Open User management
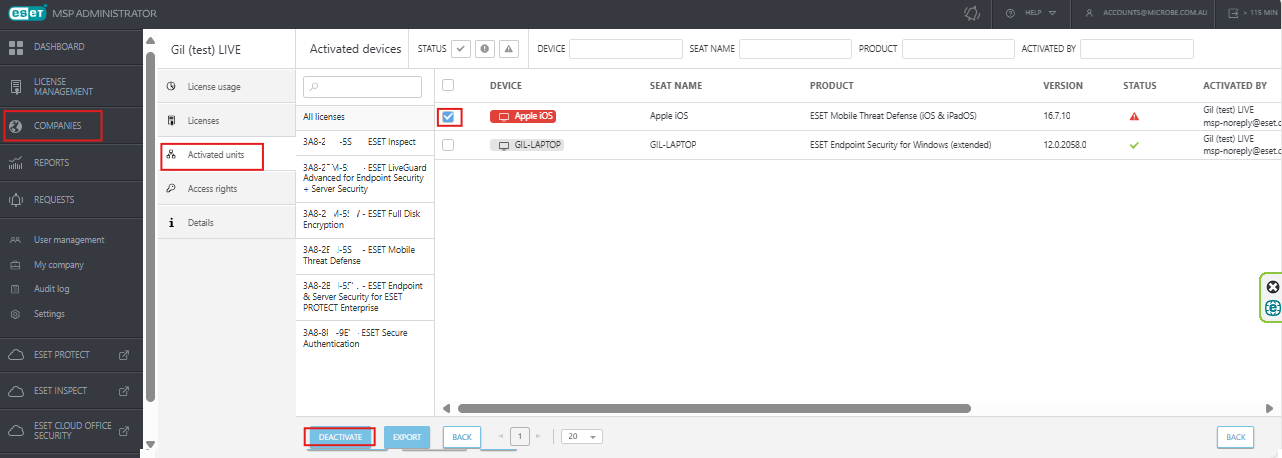 (x=68, y=240)
